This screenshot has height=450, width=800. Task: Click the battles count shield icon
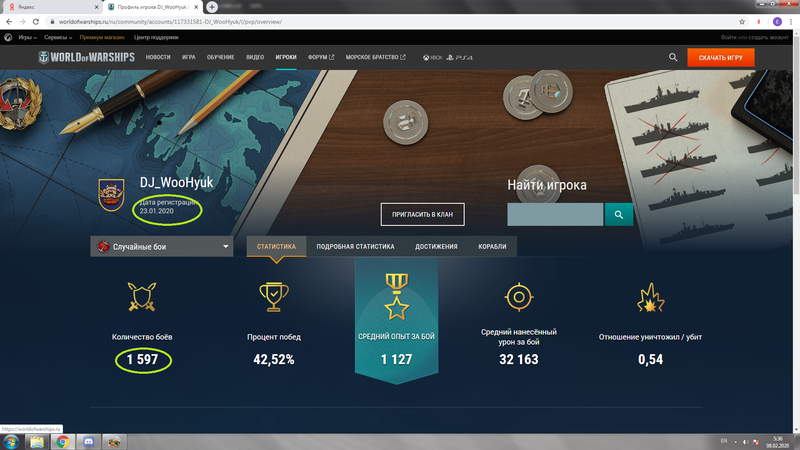pos(142,297)
